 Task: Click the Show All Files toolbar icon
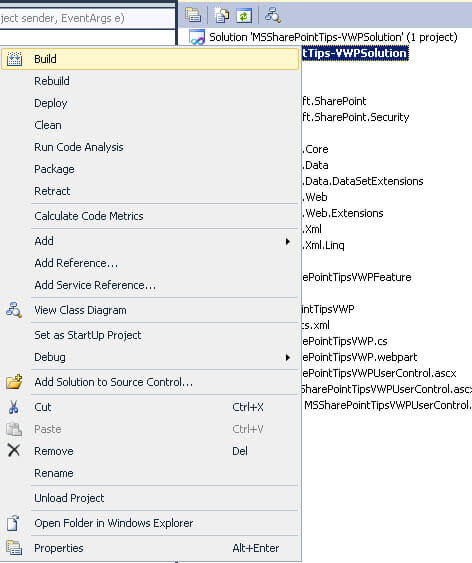point(221,15)
